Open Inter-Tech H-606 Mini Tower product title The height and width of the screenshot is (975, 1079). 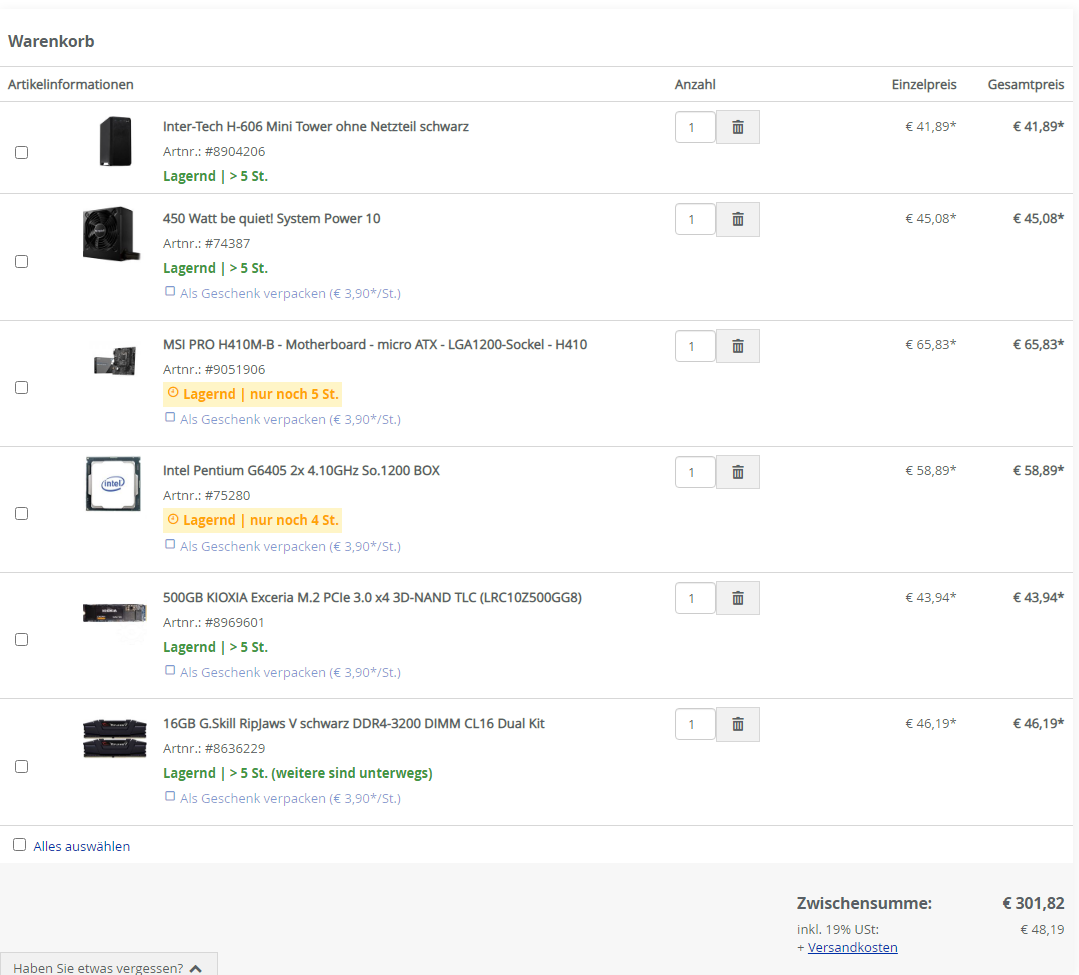316,127
